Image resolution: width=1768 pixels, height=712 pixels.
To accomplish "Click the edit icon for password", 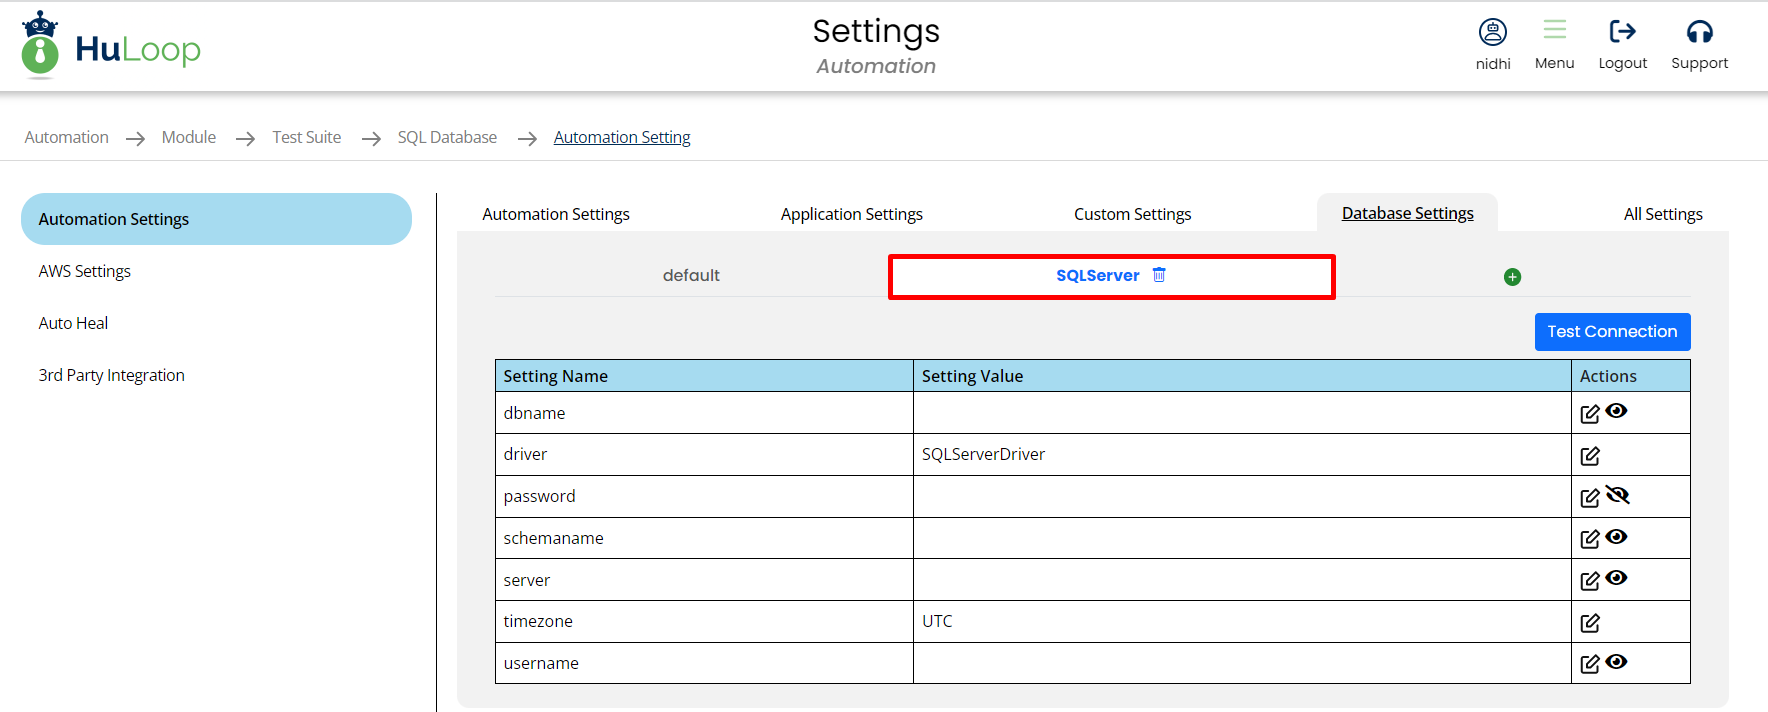I will click(x=1589, y=498).
